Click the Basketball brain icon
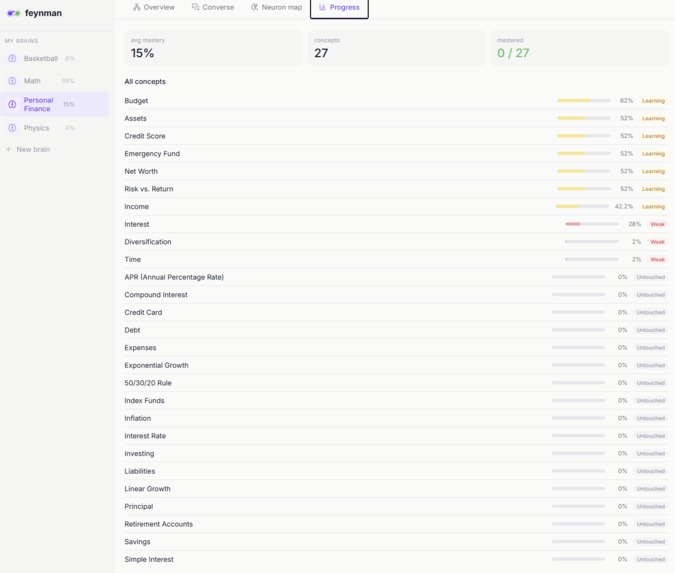The image size is (675, 573). tap(12, 58)
